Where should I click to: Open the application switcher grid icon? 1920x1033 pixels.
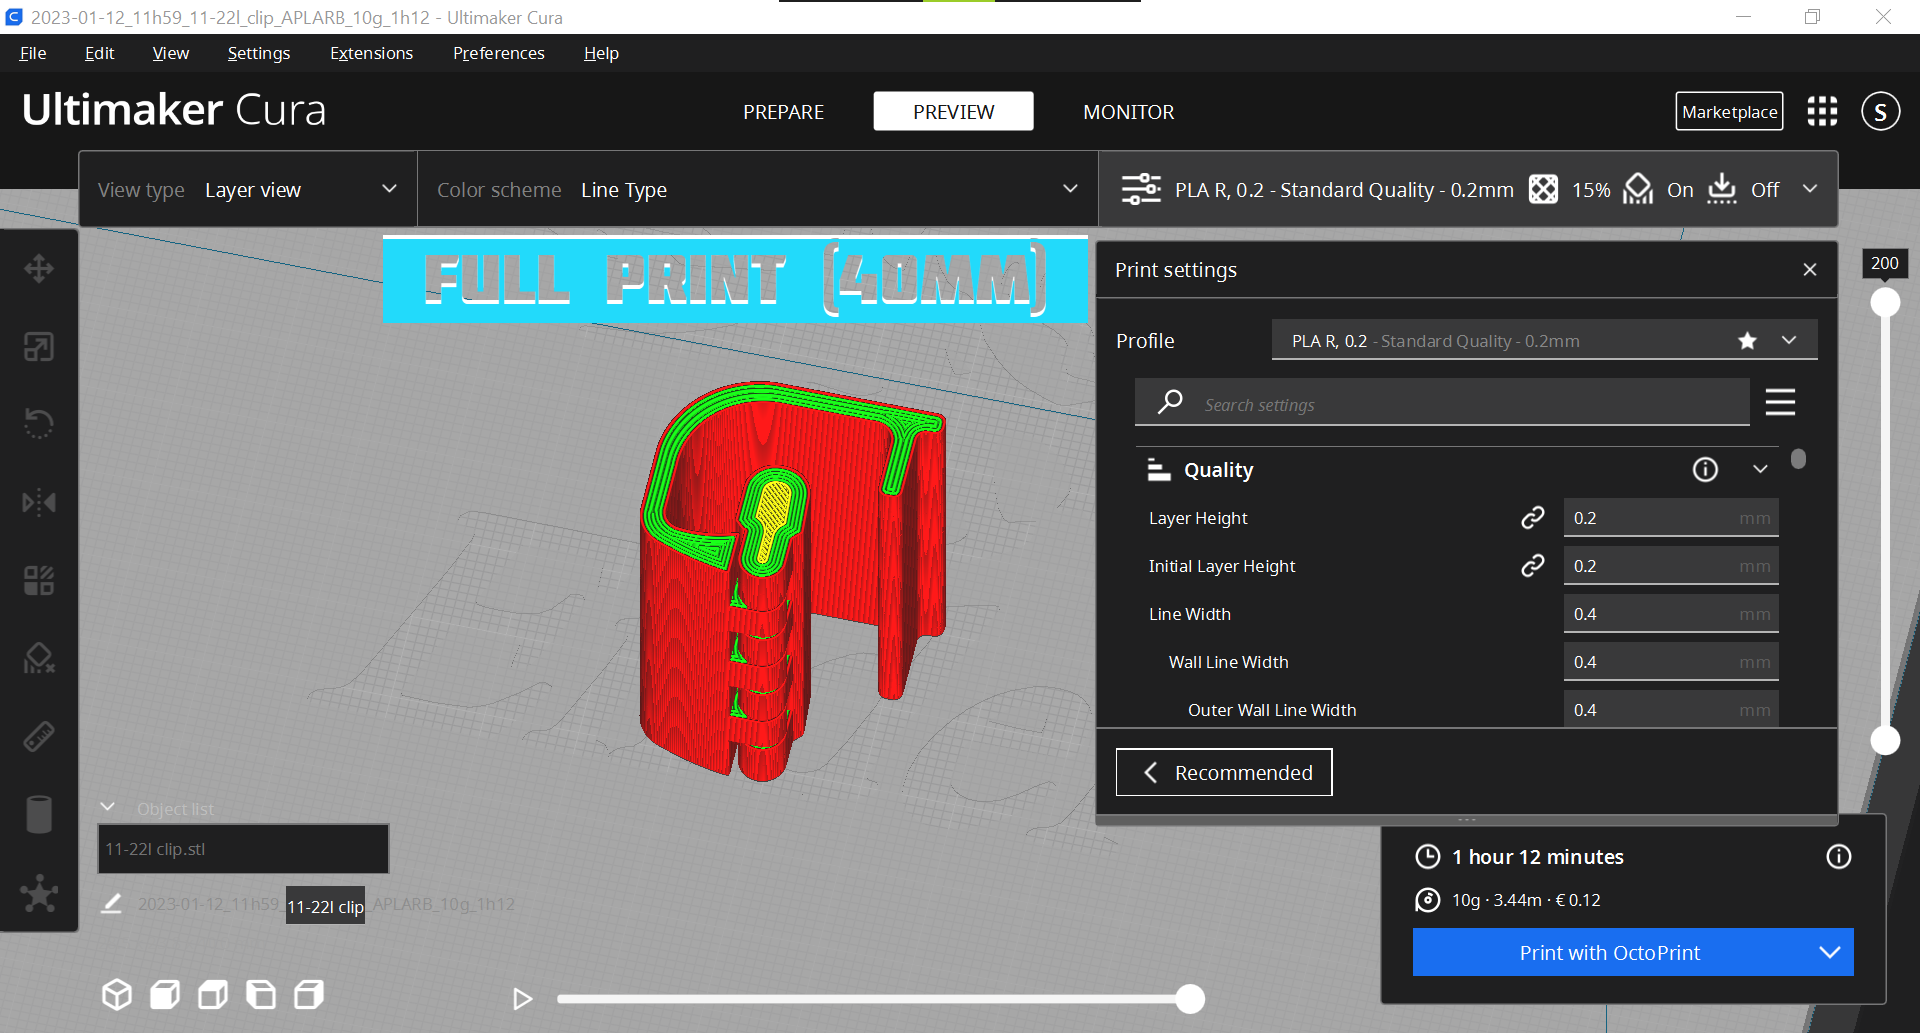(x=1822, y=111)
